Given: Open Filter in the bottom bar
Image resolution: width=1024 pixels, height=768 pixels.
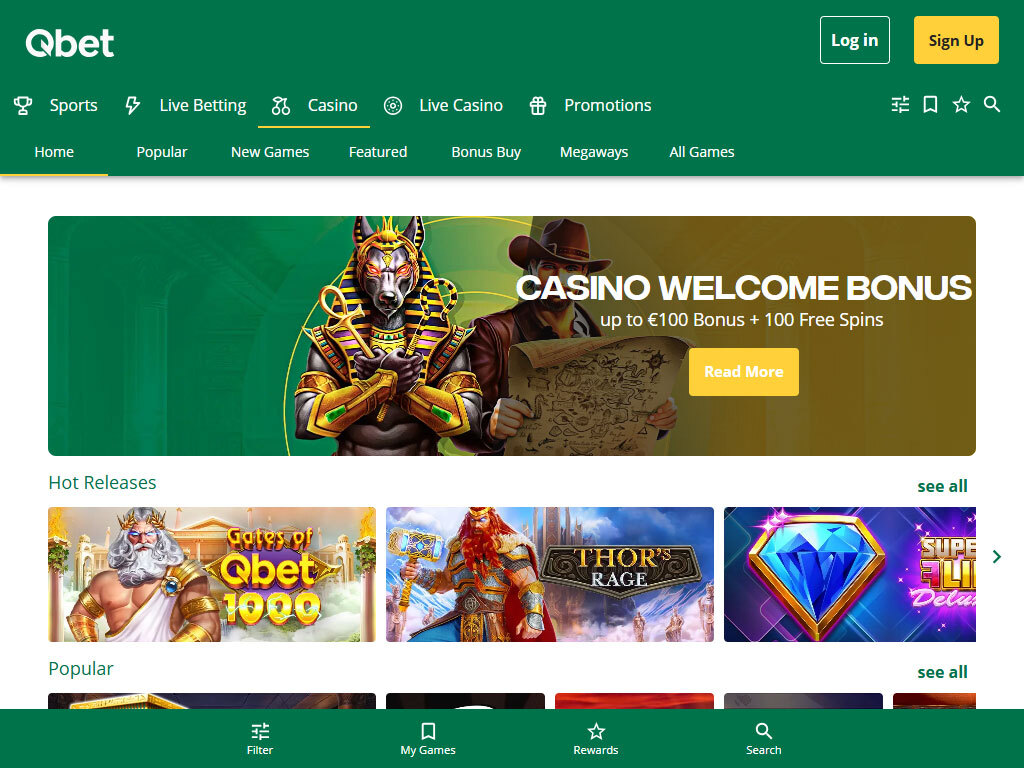Looking at the screenshot, I should [x=260, y=739].
